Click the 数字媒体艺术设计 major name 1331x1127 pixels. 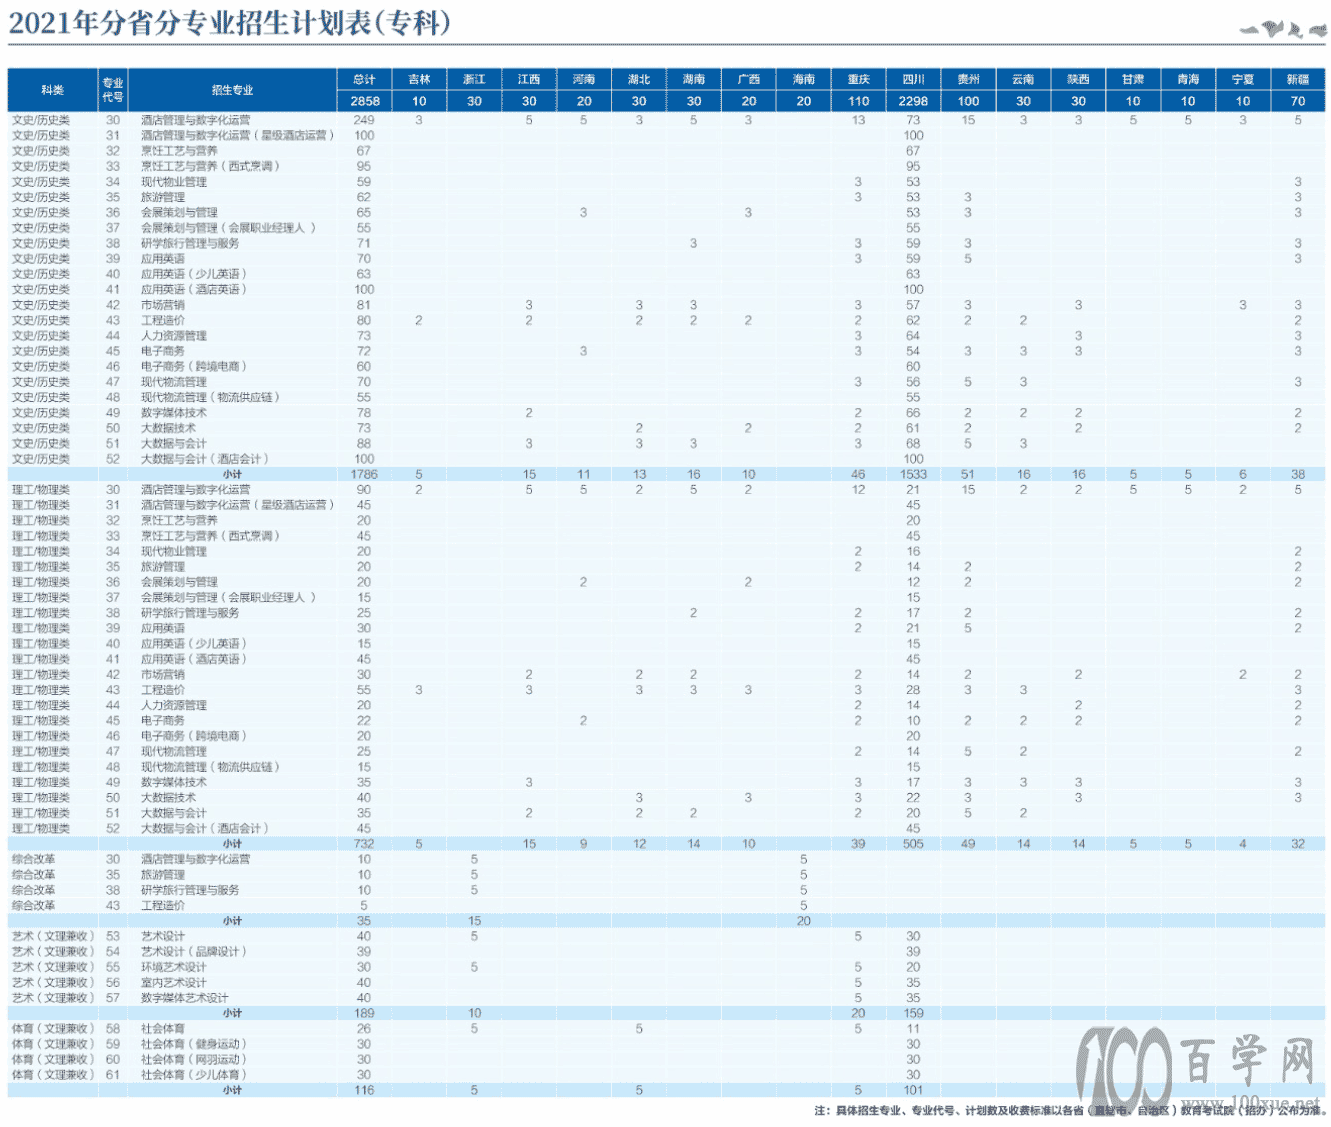[x=184, y=998]
